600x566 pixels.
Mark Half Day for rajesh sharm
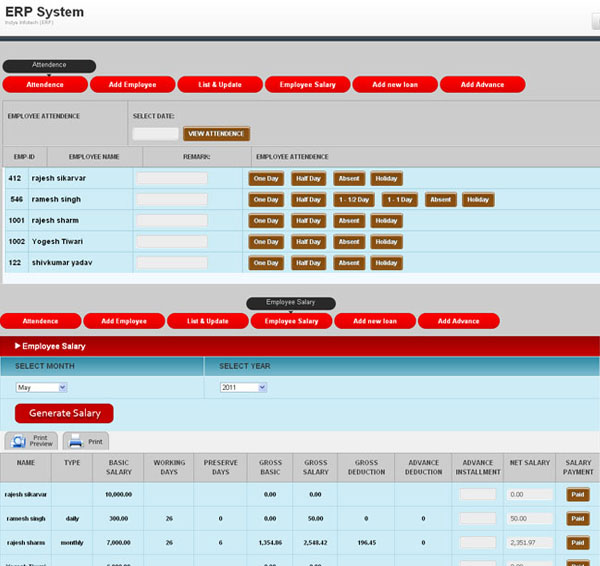click(308, 221)
